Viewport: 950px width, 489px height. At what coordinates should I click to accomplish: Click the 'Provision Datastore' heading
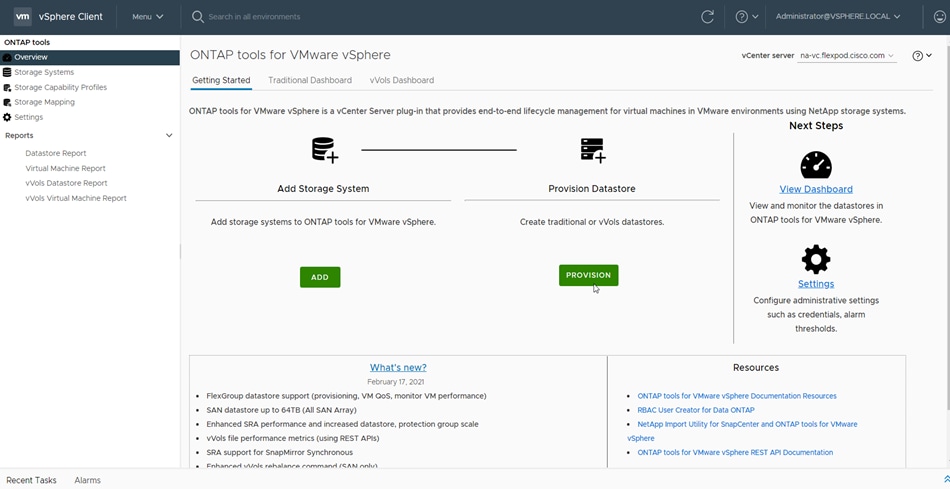[592, 188]
